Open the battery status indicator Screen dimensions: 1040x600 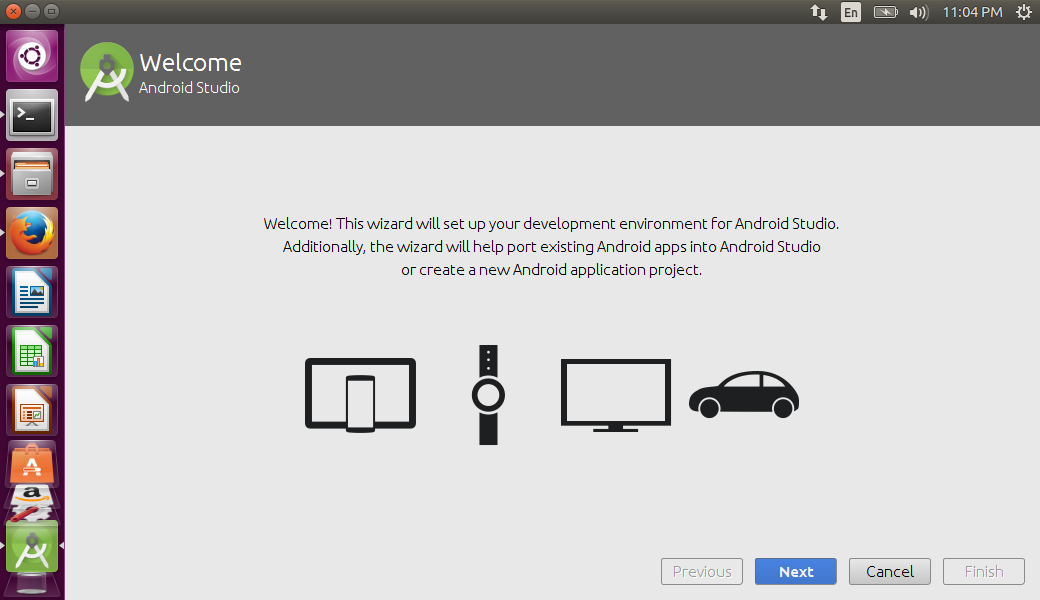(885, 12)
